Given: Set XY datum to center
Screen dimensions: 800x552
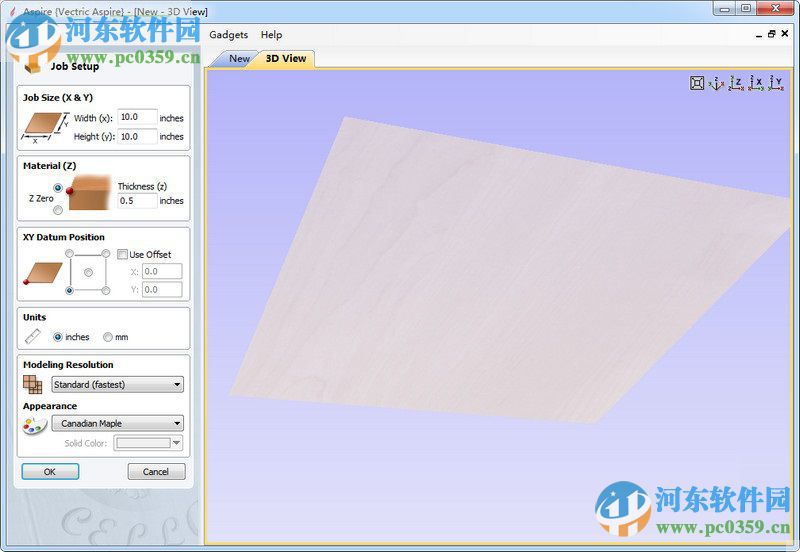Looking at the screenshot, I should (x=88, y=272).
